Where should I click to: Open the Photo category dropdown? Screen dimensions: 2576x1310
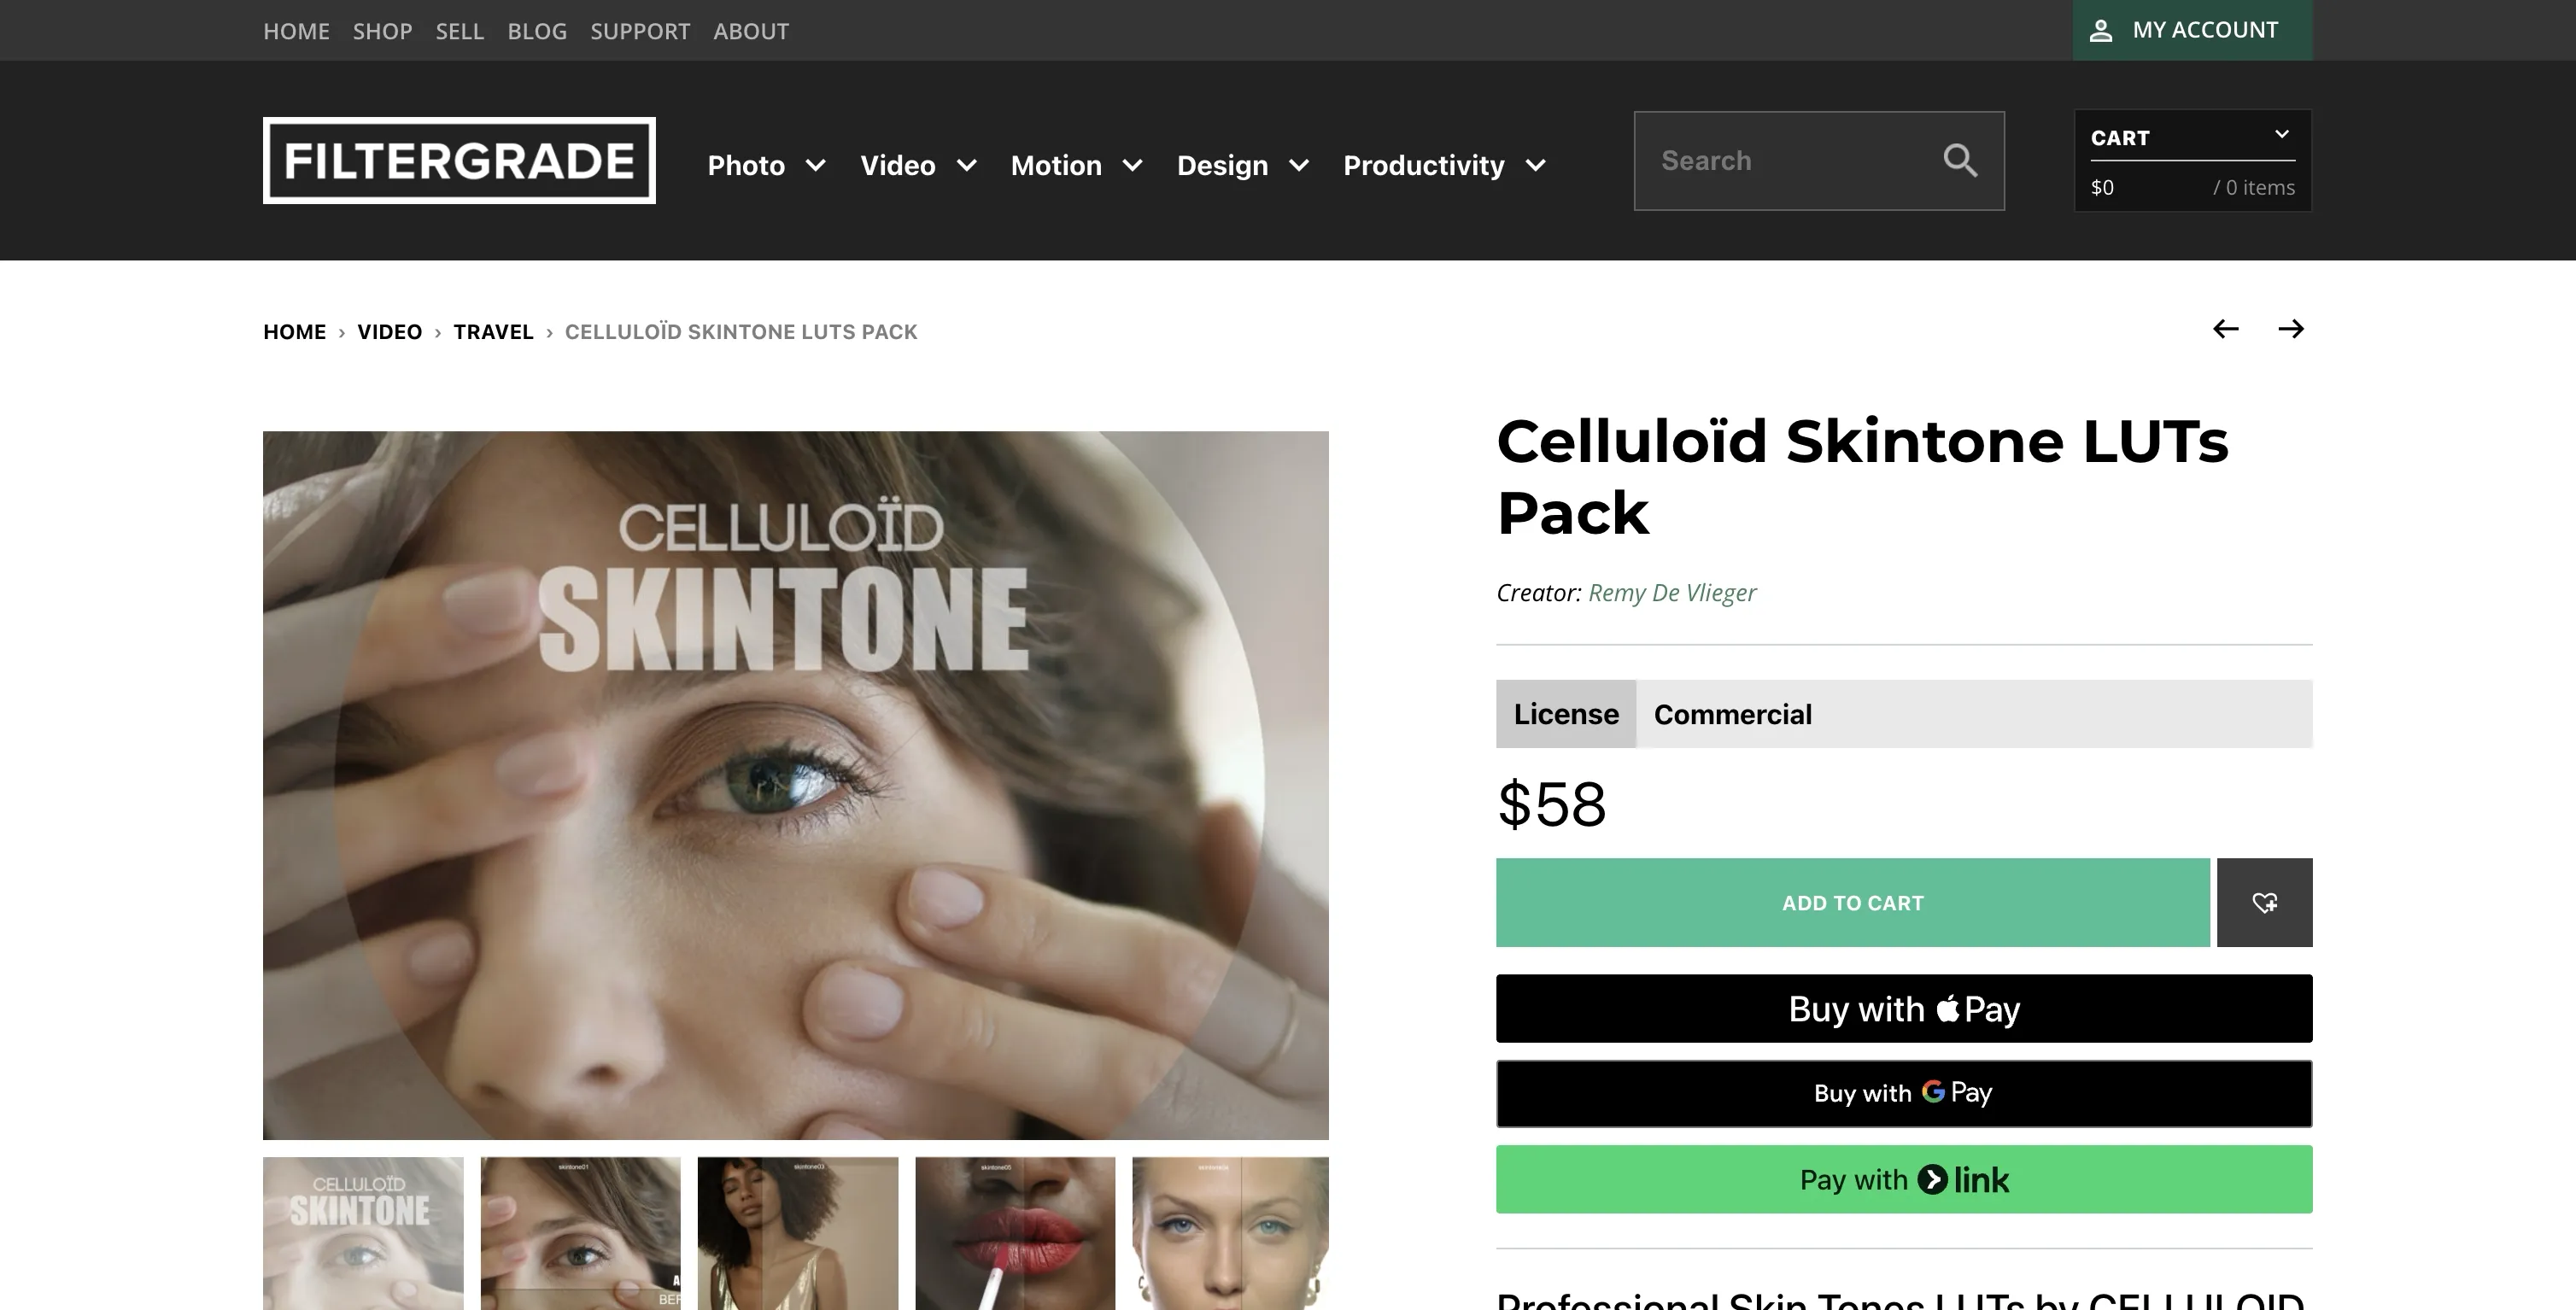pos(766,165)
